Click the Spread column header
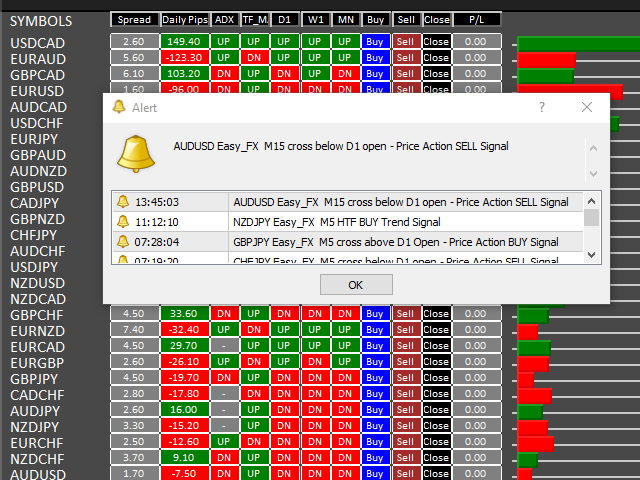Screen dimensions: 640x480 point(134,20)
